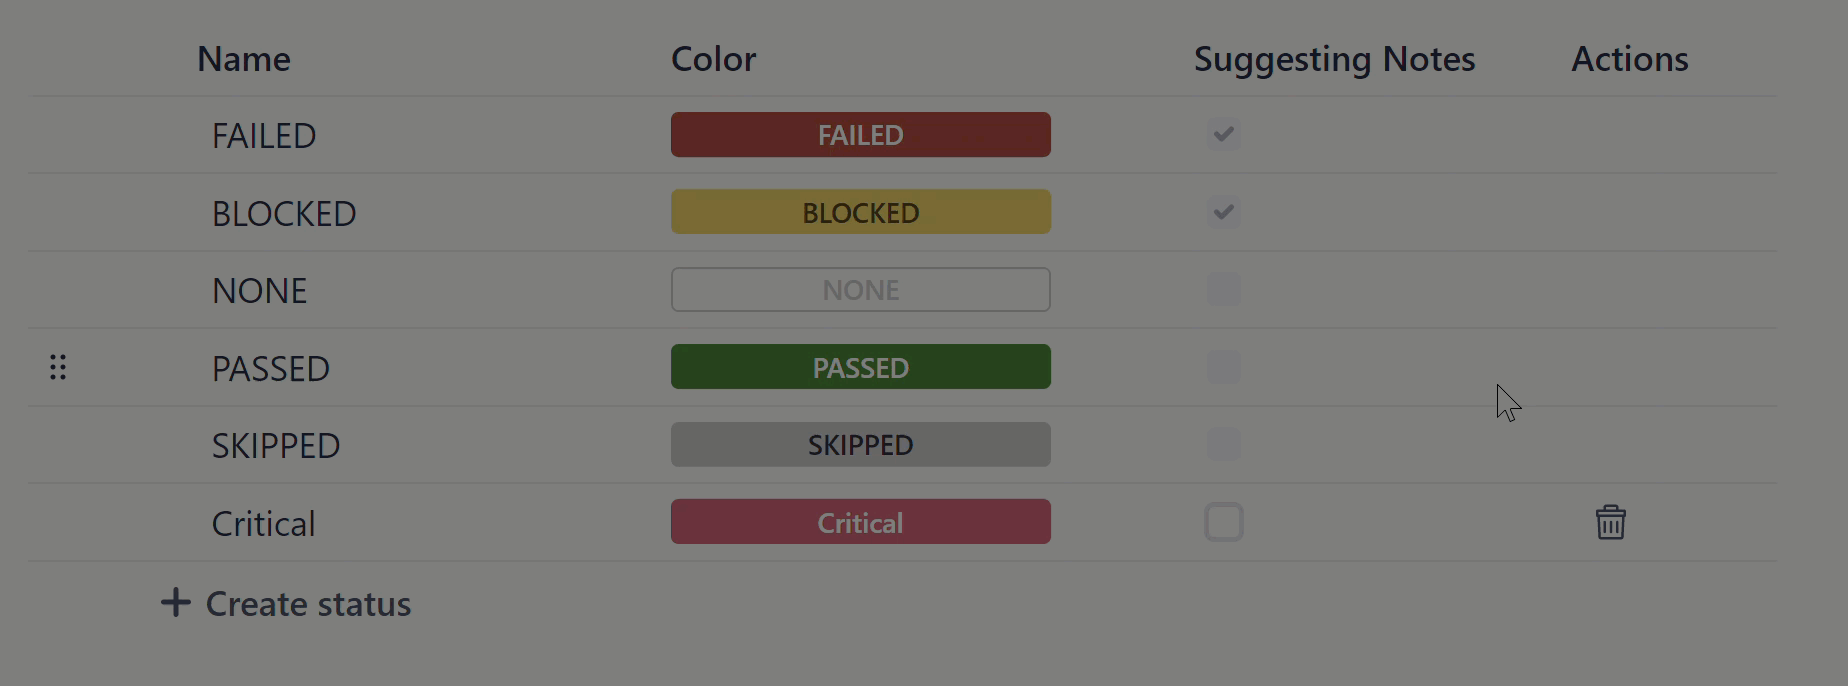Click the delete trash icon for Critical status
Viewport: 1848px width, 686px height.
point(1610,522)
